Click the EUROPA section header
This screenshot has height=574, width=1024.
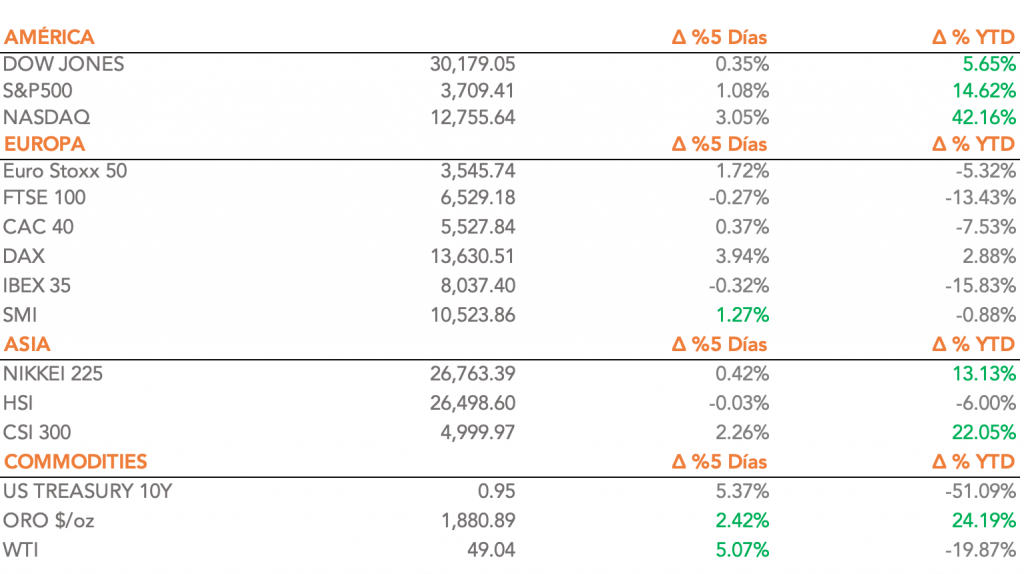tap(44, 144)
